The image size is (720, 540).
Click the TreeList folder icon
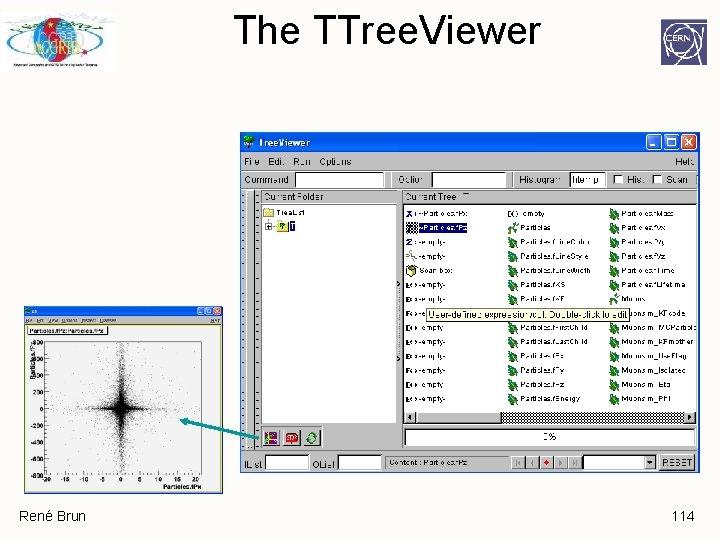click(269, 213)
